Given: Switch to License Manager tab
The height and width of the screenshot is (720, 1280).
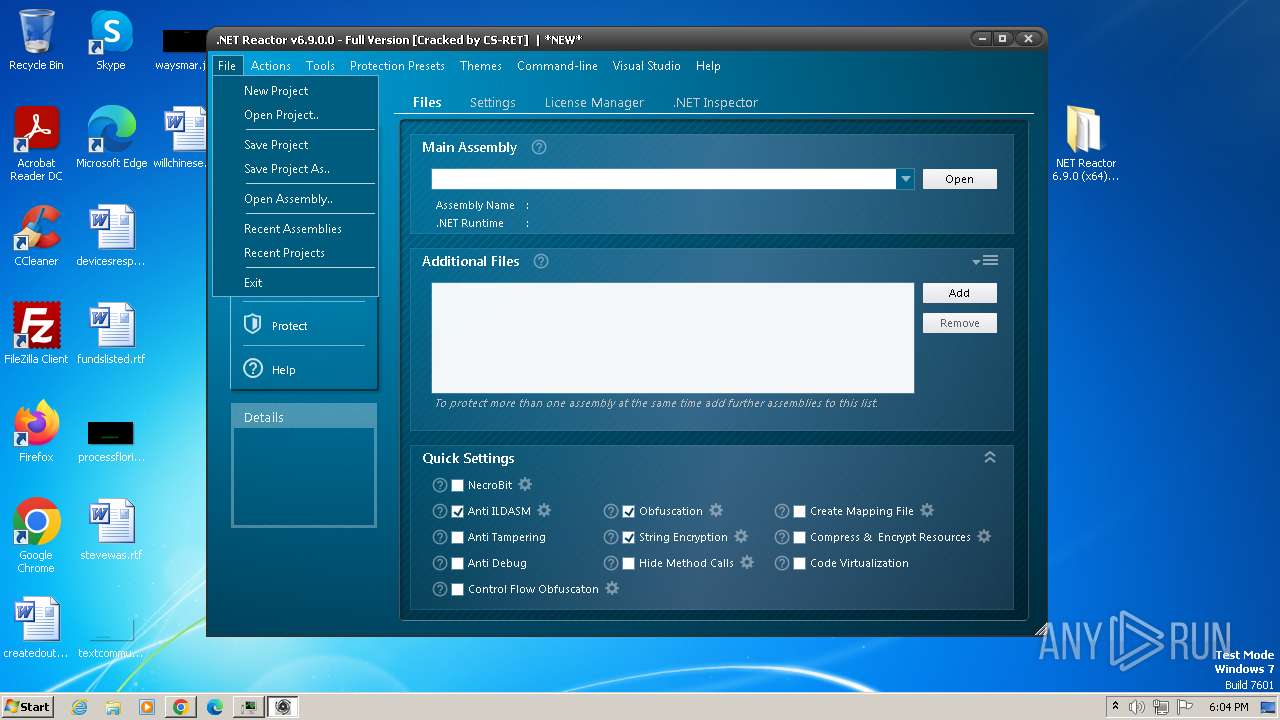Looking at the screenshot, I should (x=594, y=102).
